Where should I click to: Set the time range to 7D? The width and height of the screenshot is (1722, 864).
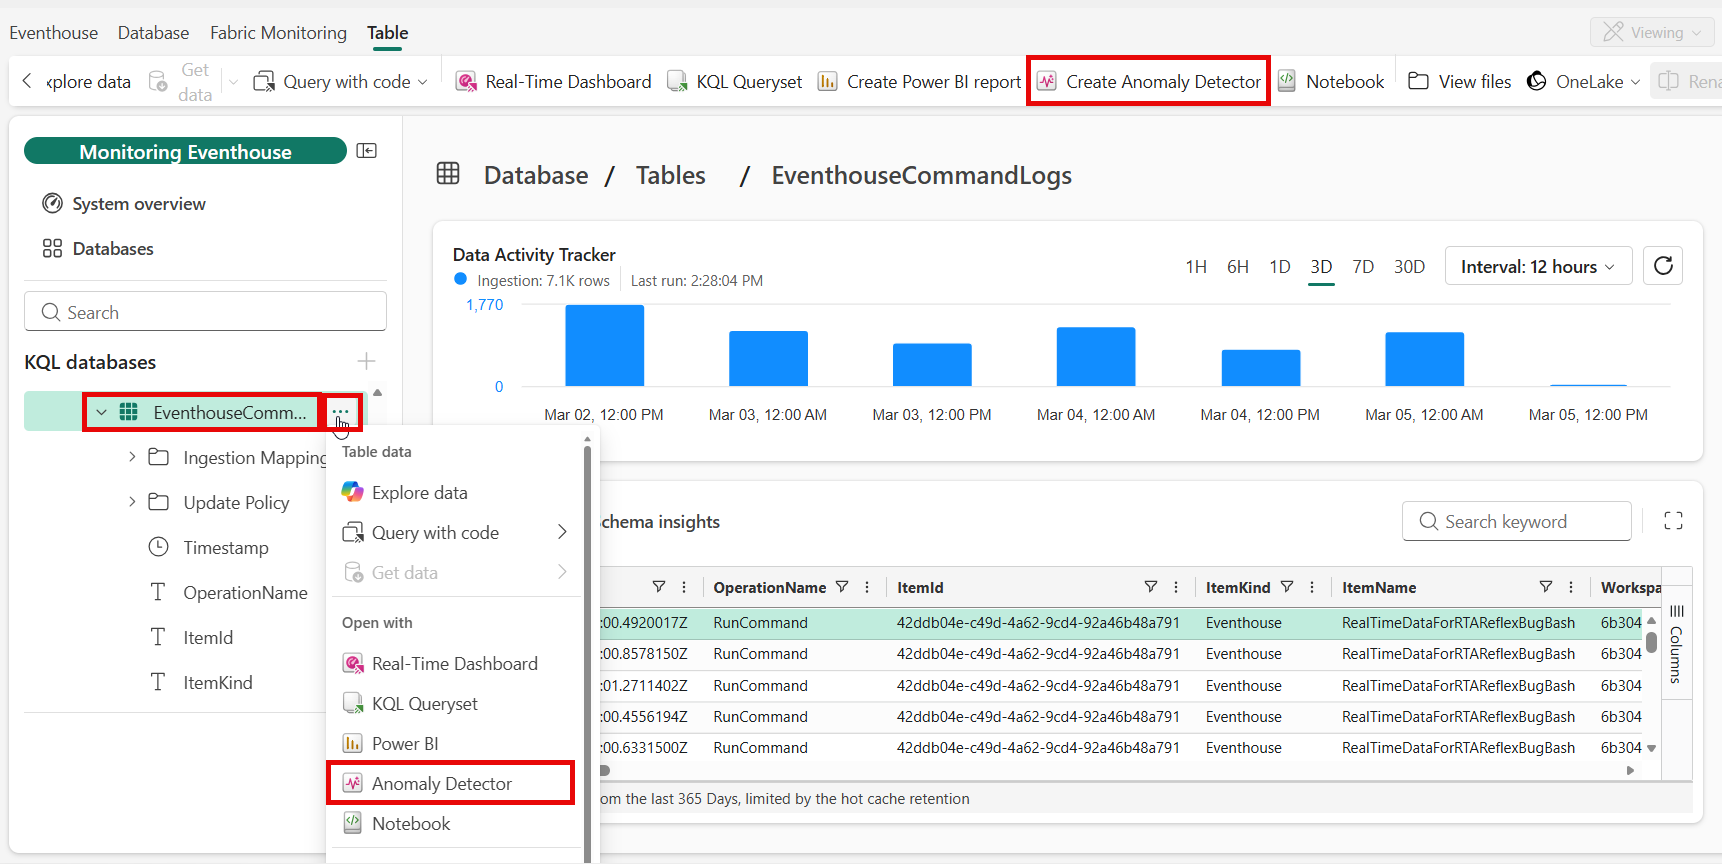1363,267
